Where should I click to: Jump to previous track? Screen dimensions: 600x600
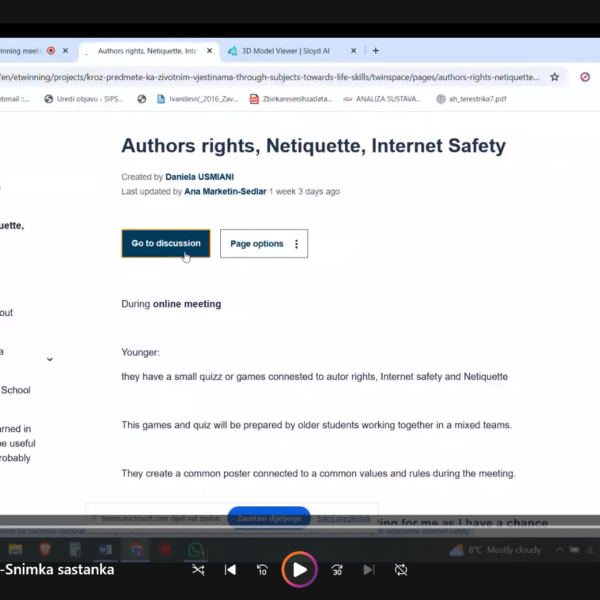click(230, 570)
